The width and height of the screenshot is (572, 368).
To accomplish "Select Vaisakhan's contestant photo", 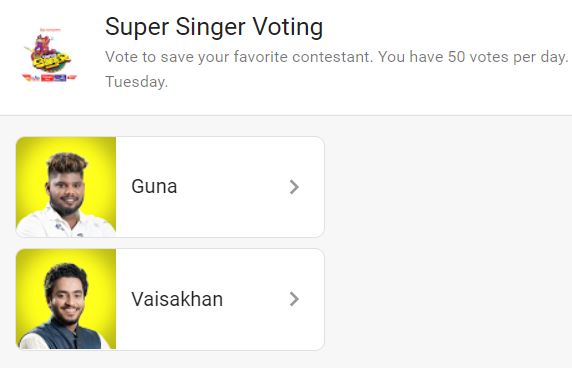I will click(66, 299).
